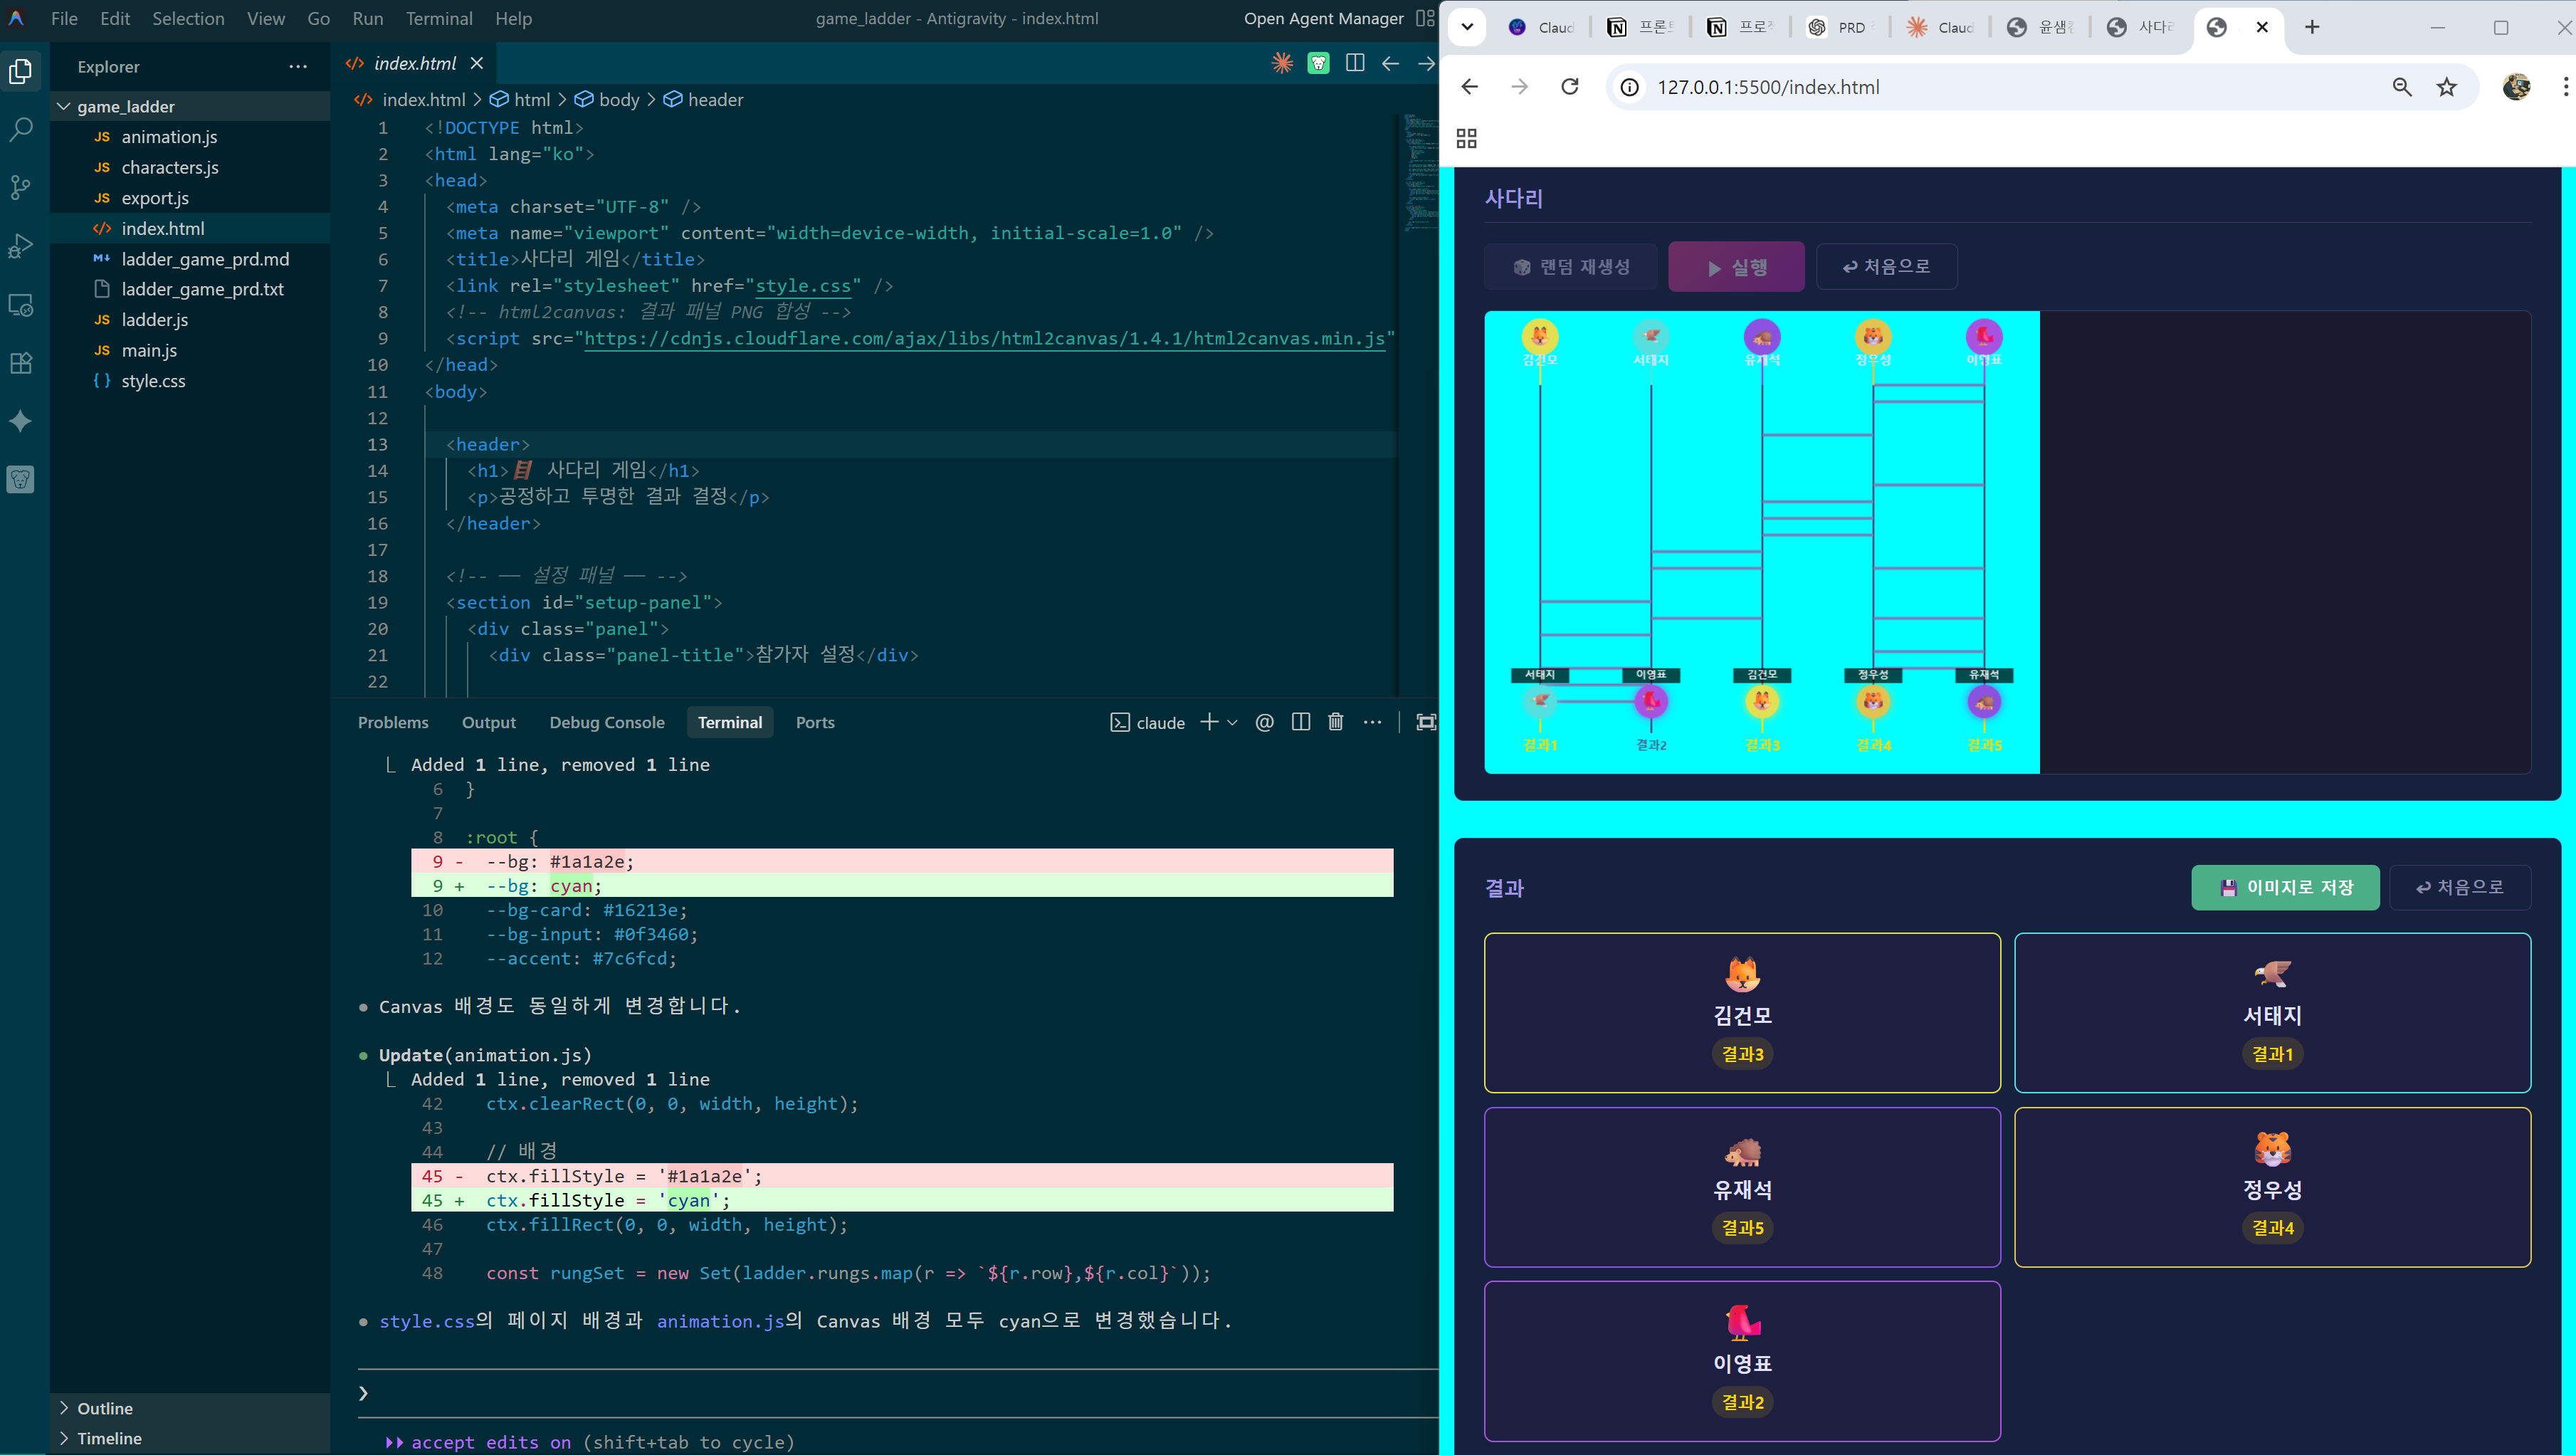Open style.css in the explorer
2576x1455 pixels.
point(153,381)
